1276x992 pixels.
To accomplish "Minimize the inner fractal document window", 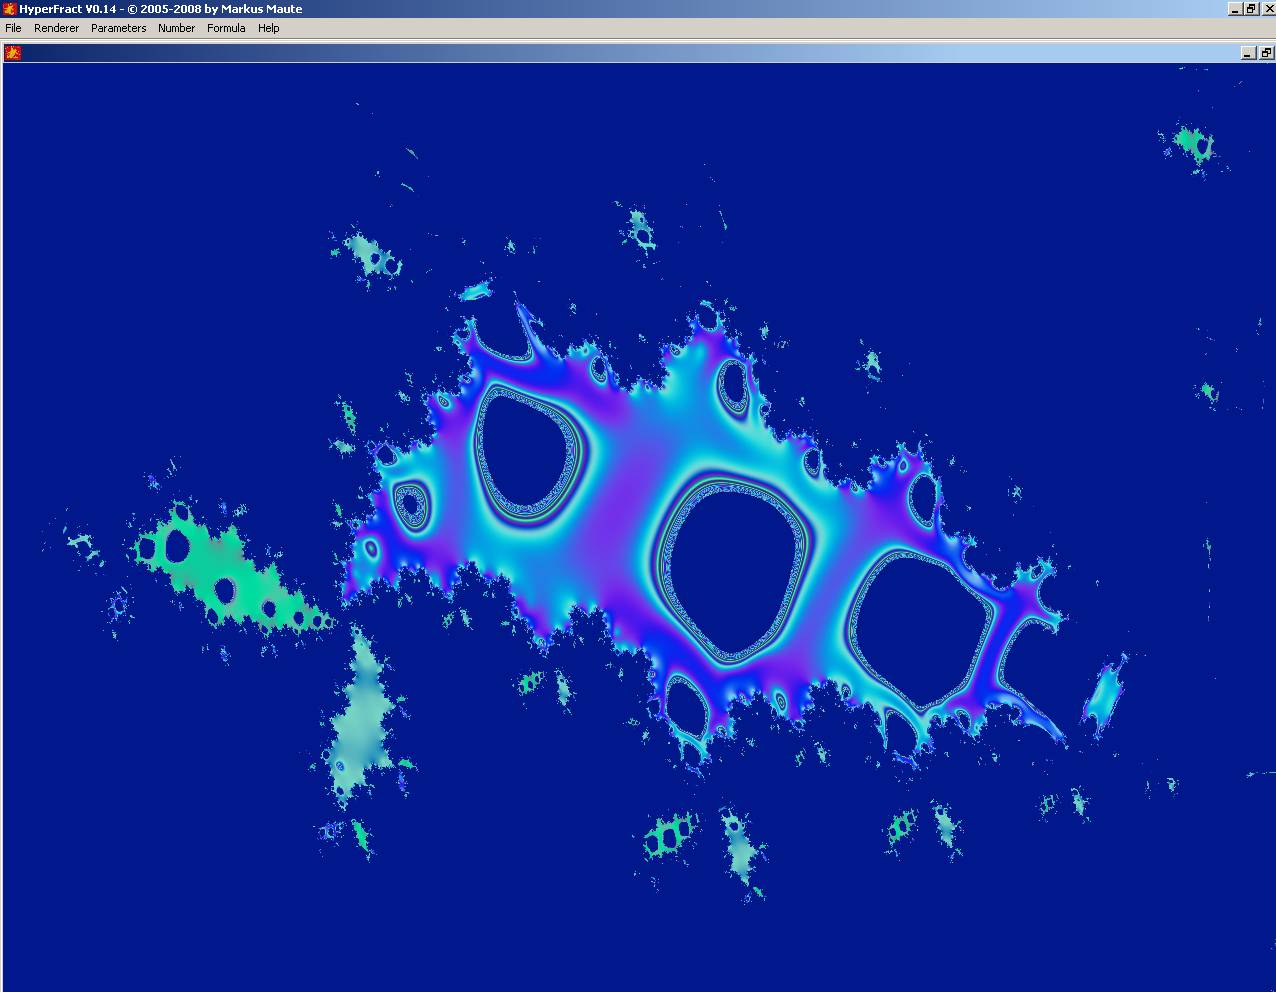I will click(1248, 53).
